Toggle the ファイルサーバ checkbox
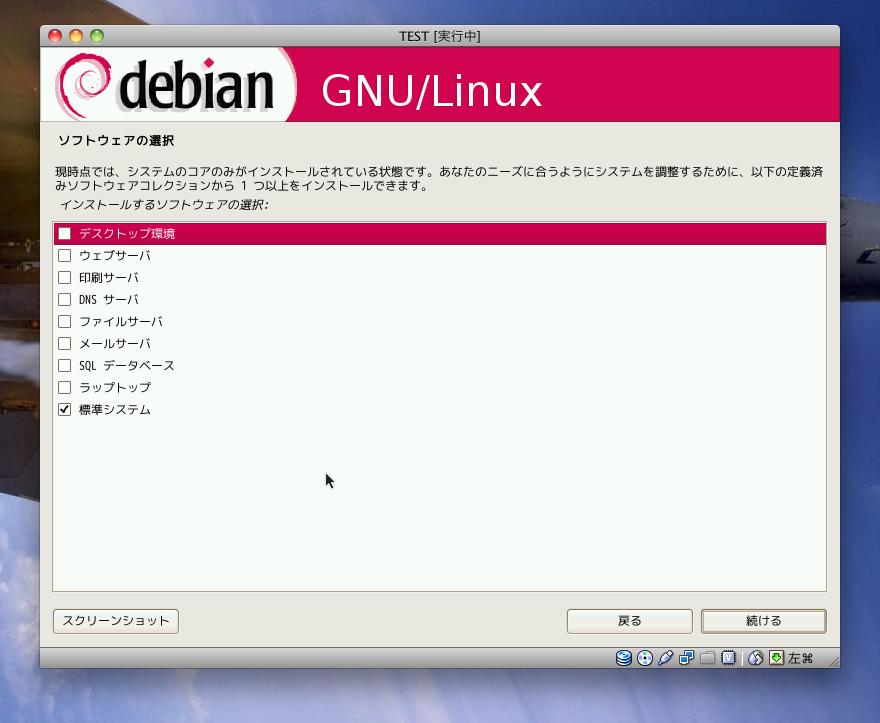The image size is (880, 723). 65,321
